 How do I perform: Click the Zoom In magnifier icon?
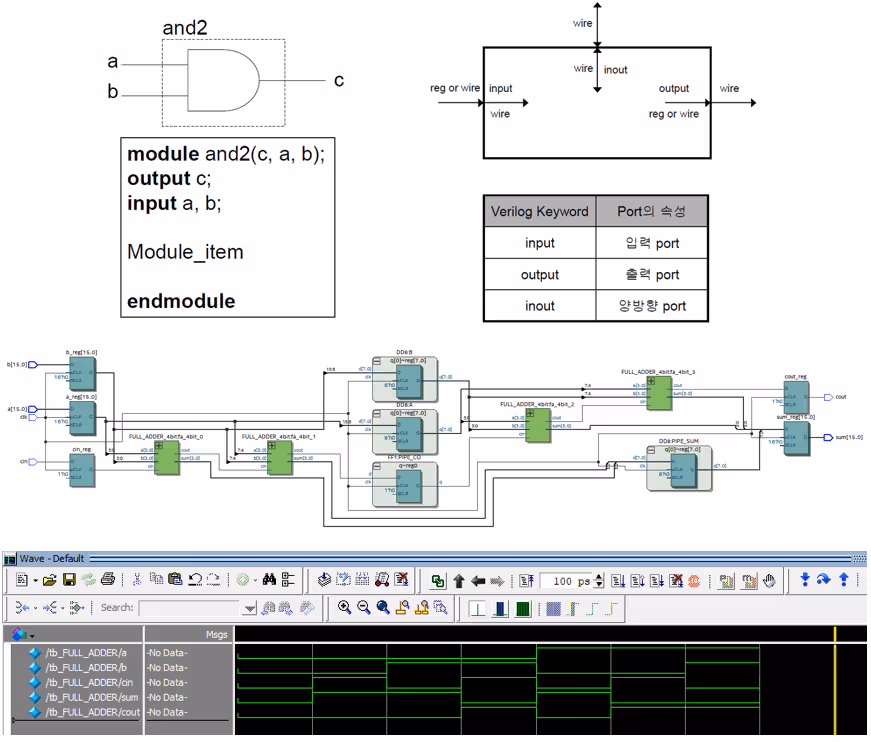click(344, 608)
